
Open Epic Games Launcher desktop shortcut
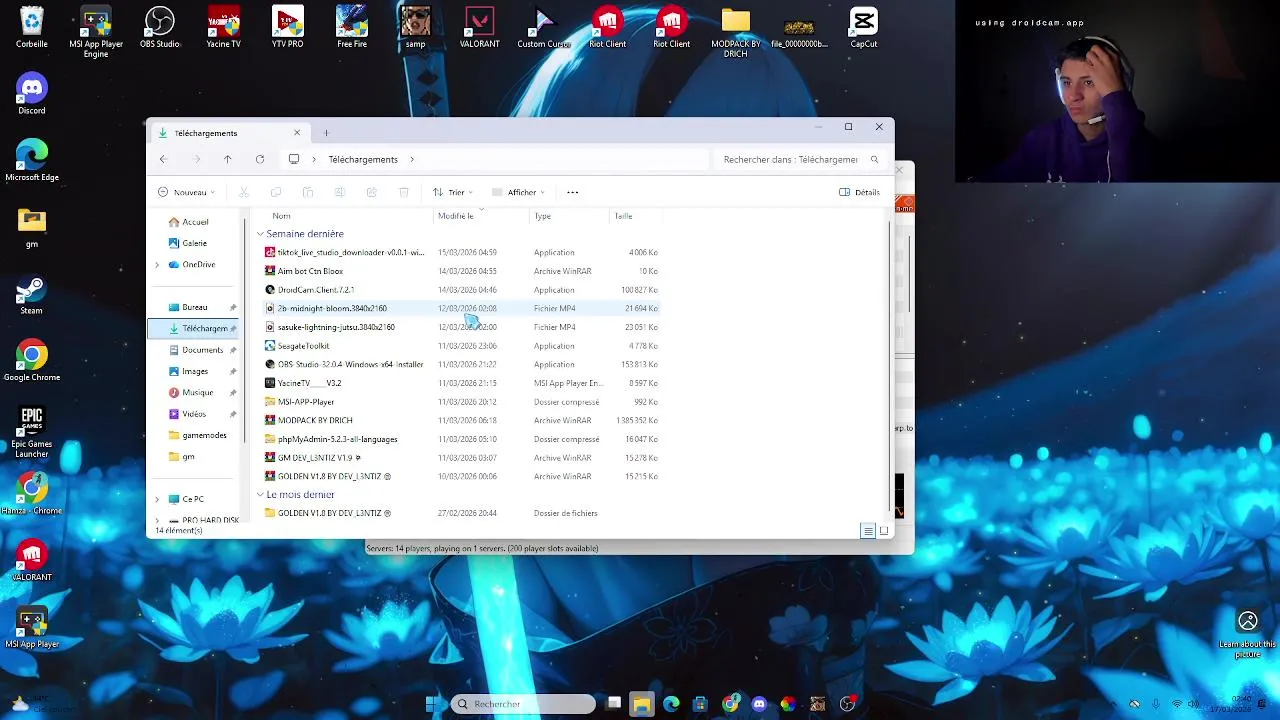click(32, 433)
